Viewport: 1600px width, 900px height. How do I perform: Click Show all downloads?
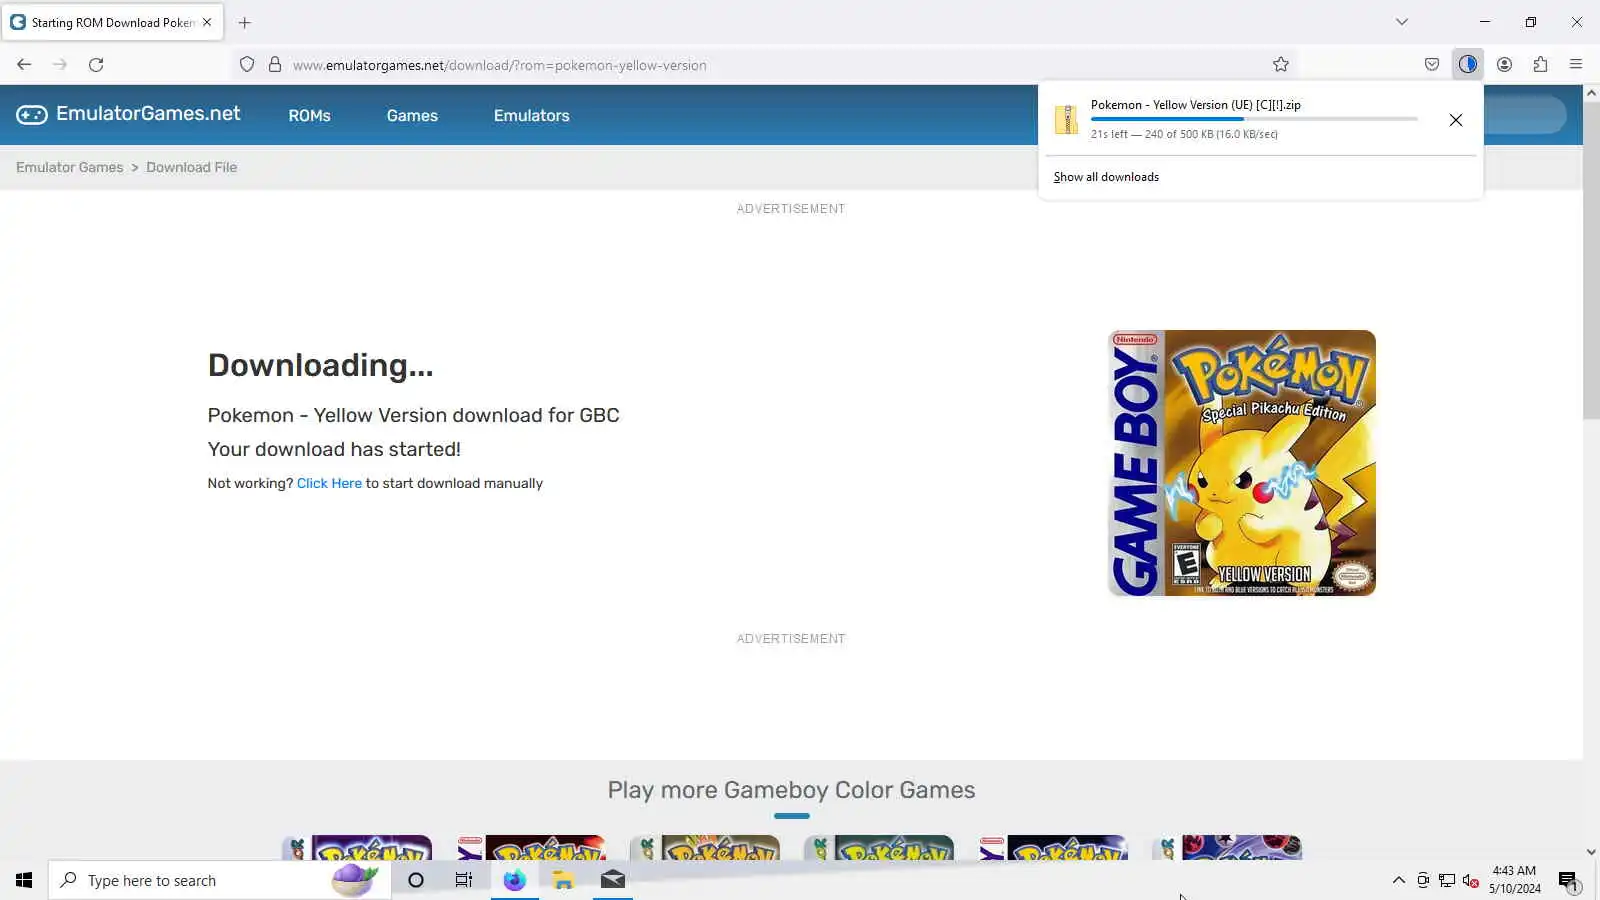(x=1106, y=177)
